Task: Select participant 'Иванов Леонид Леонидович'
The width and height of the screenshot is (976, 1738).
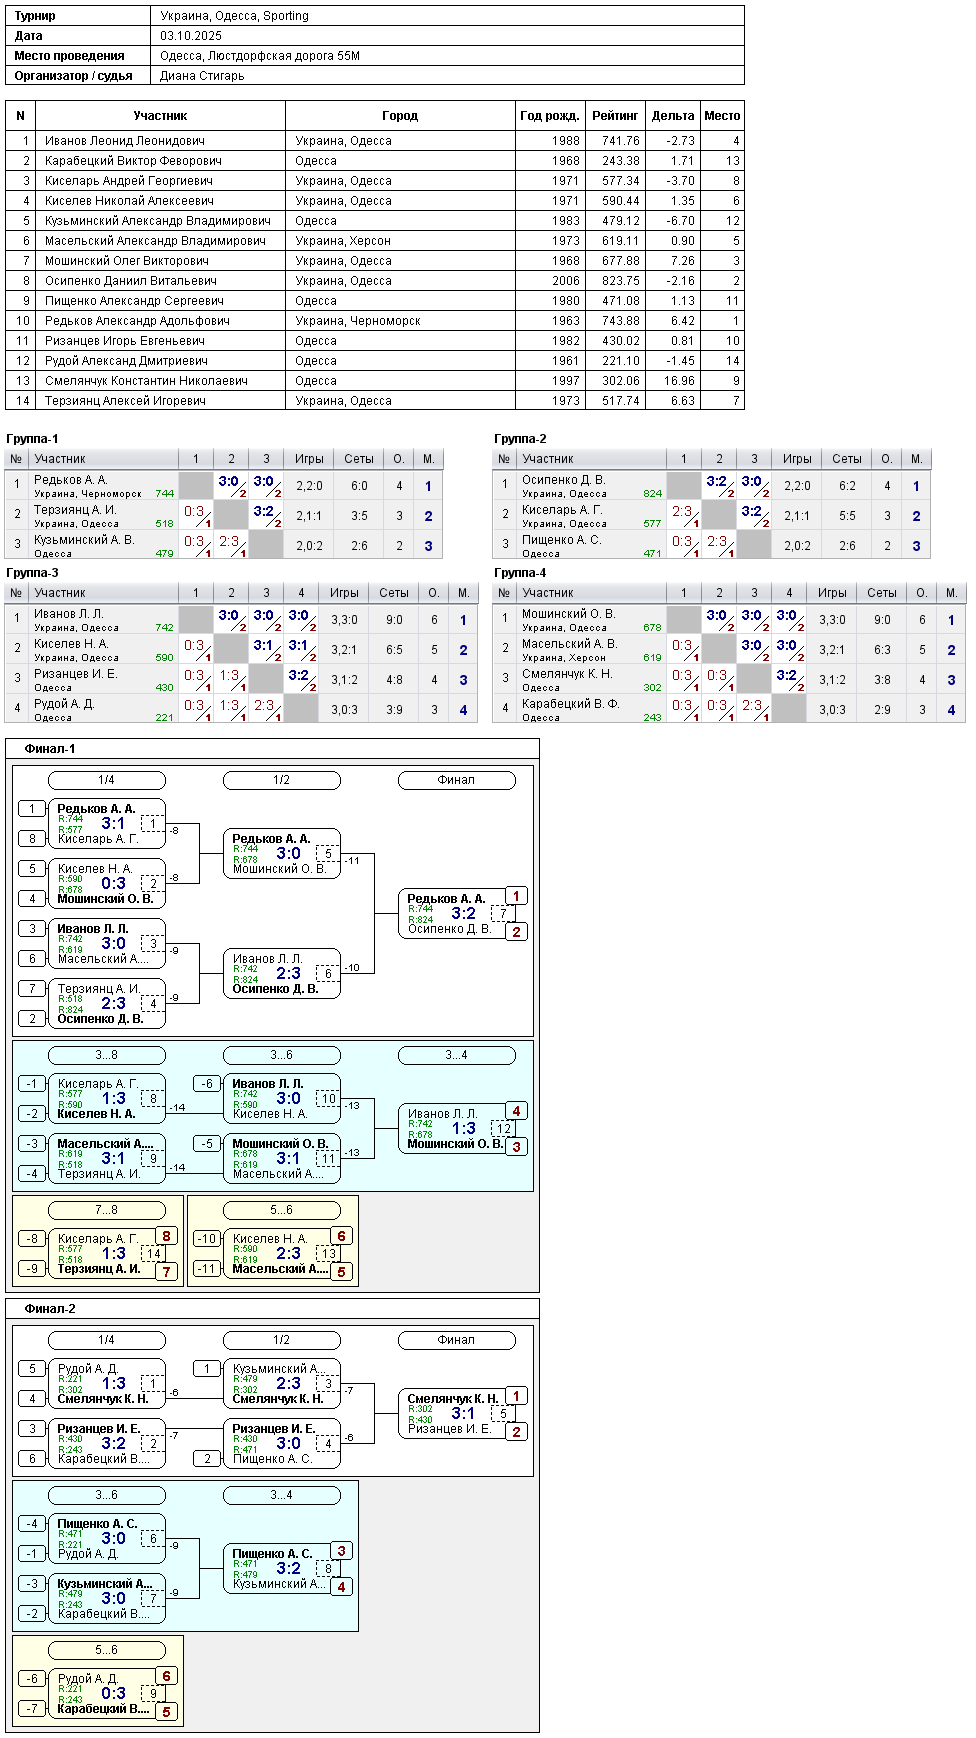Action: point(125,141)
